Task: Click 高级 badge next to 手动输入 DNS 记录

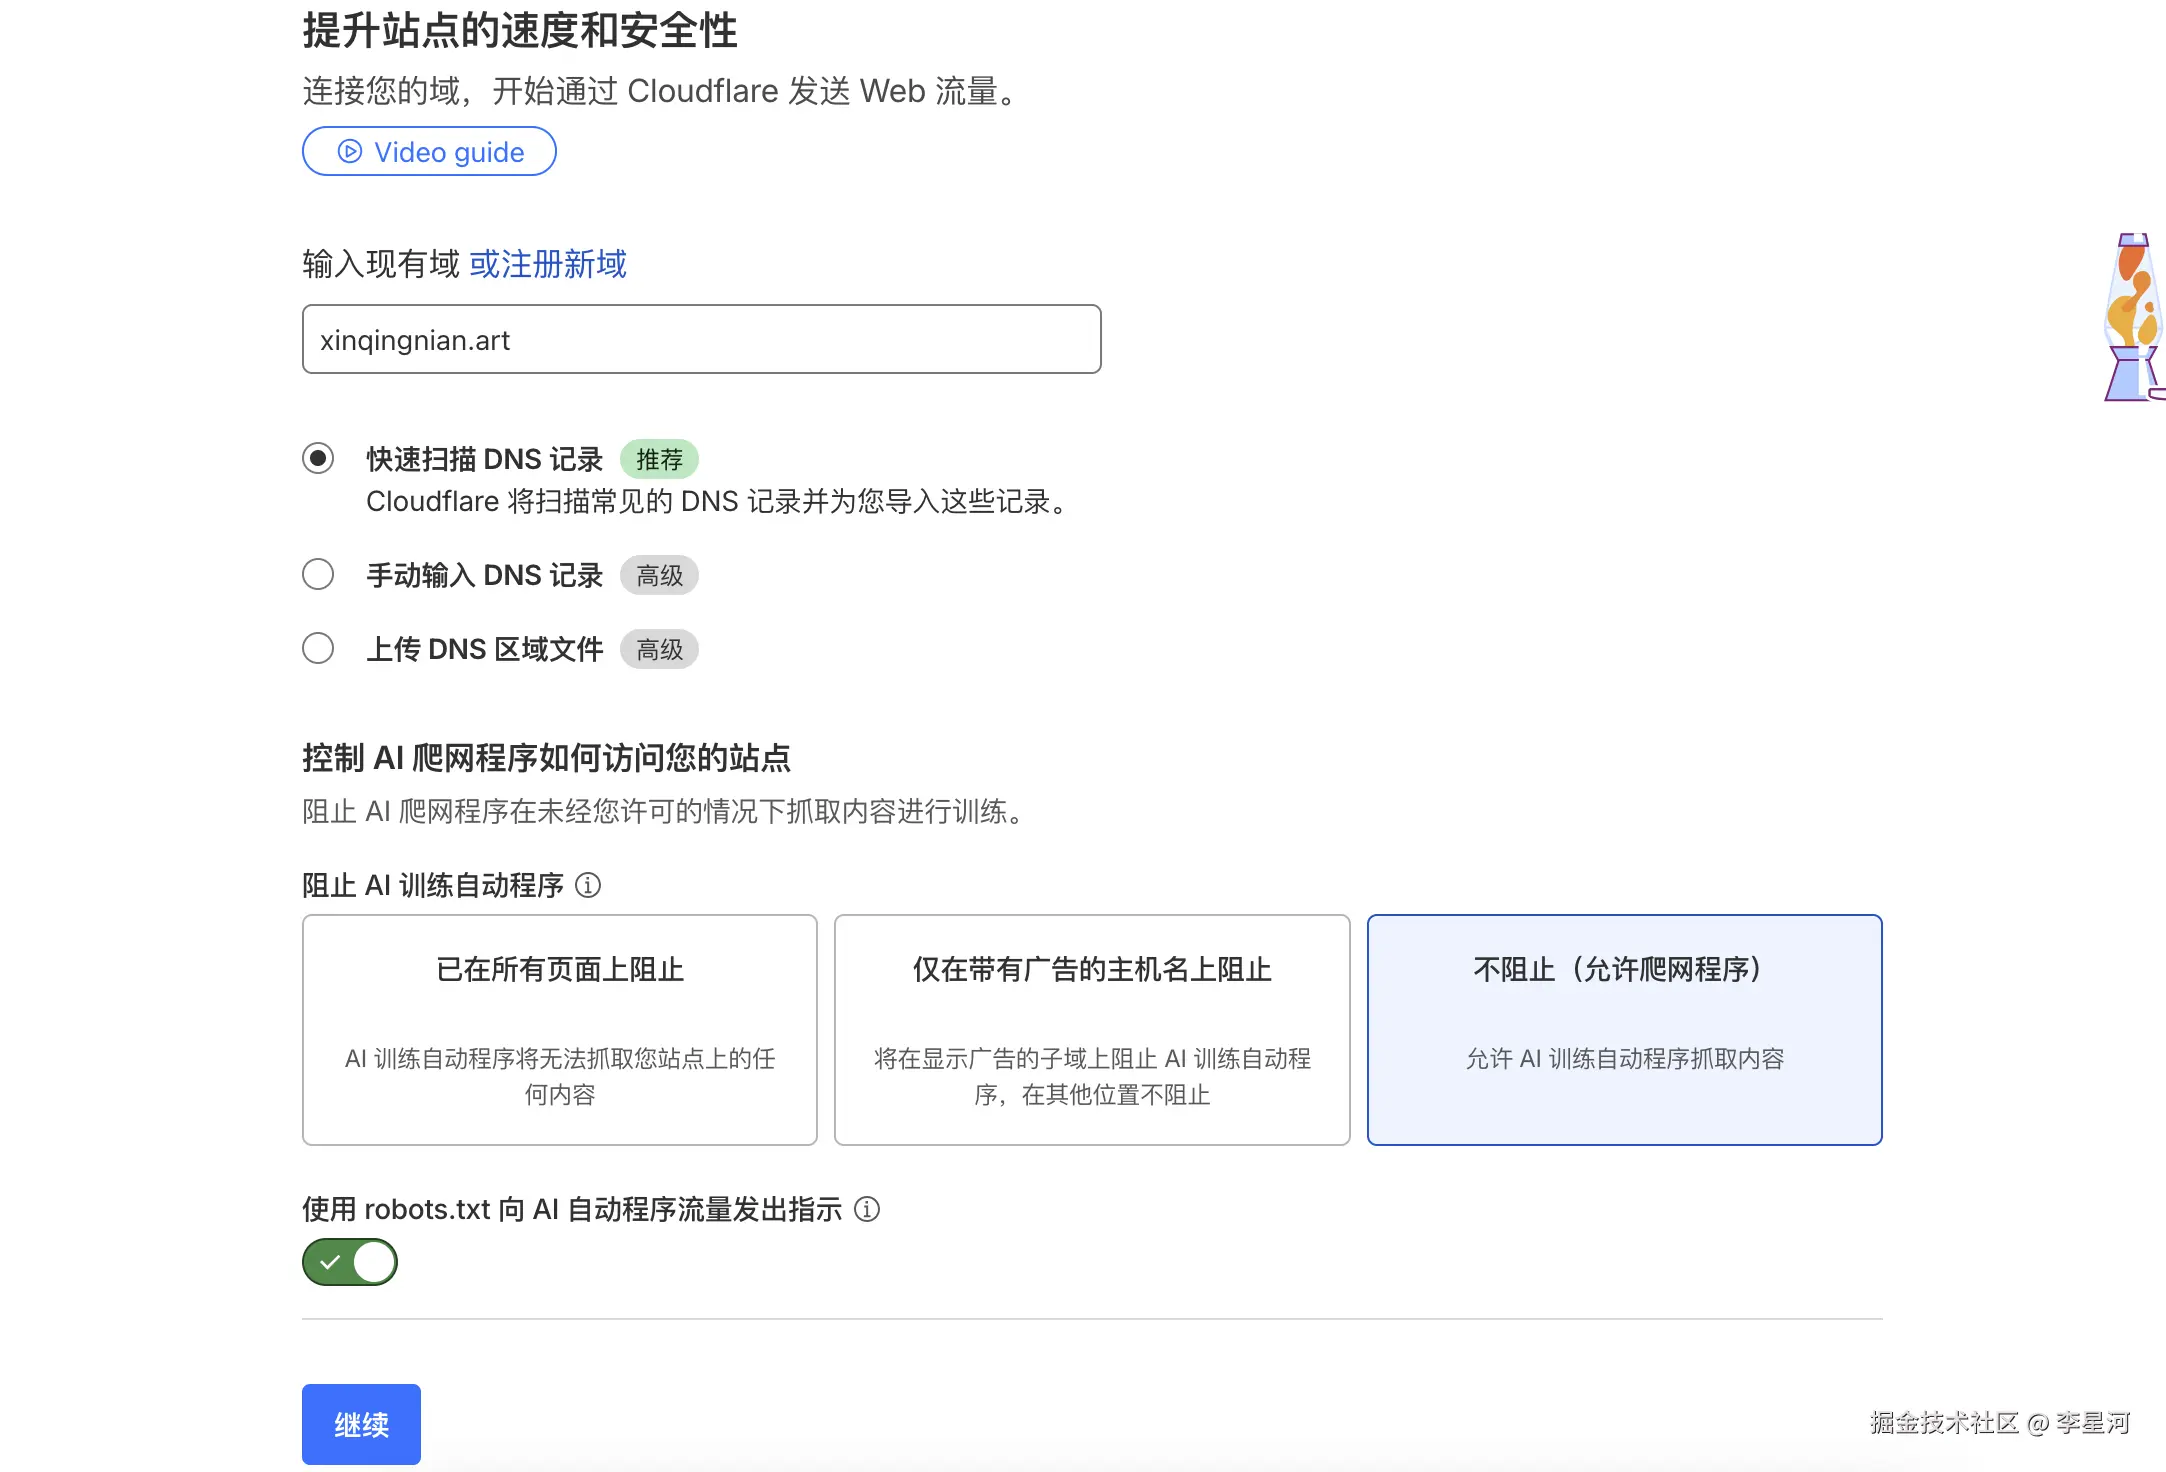Action: [x=659, y=575]
